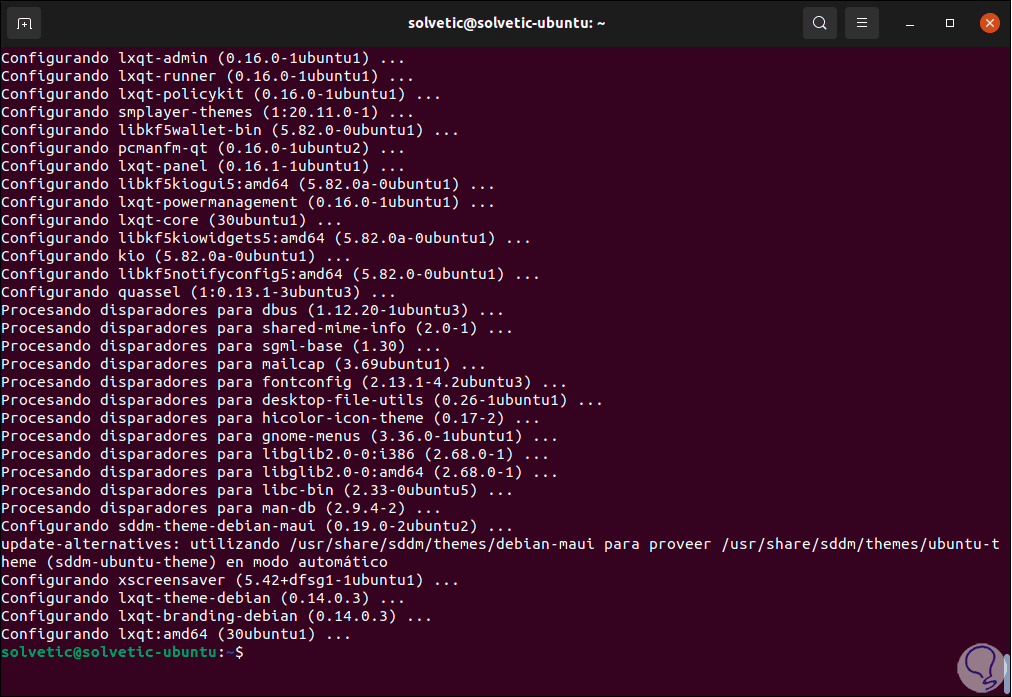
Task: Minimize the terminal window
Action: click(x=910, y=23)
